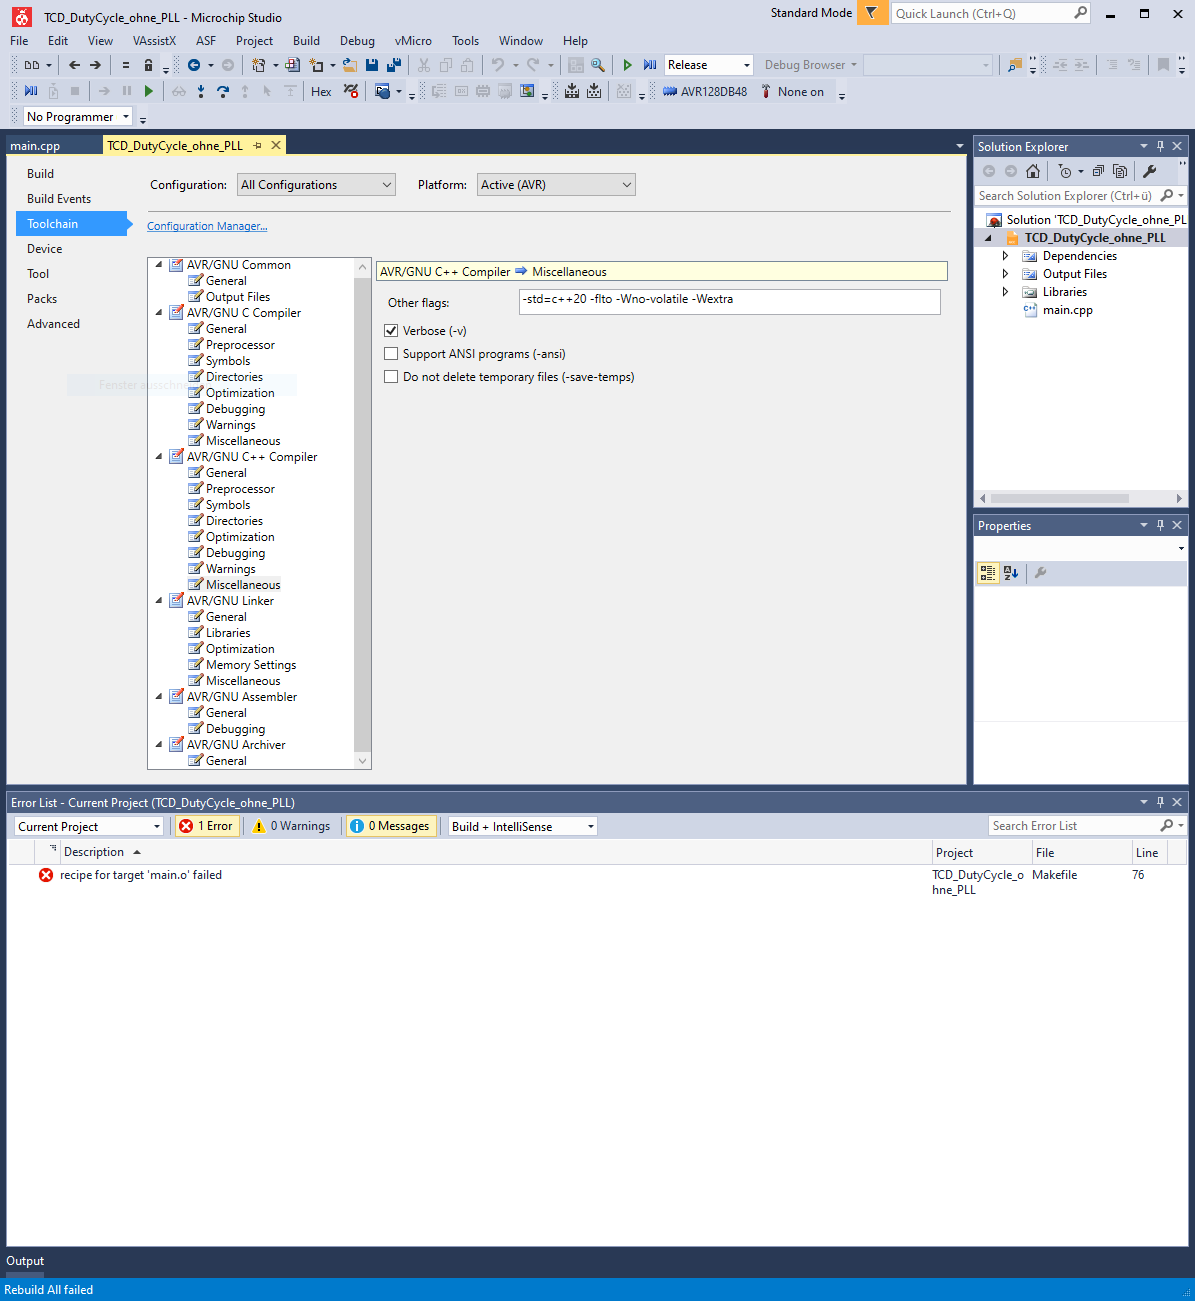Open the Current Project scope dropdown
The height and width of the screenshot is (1301, 1195).
(x=88, y=827)
